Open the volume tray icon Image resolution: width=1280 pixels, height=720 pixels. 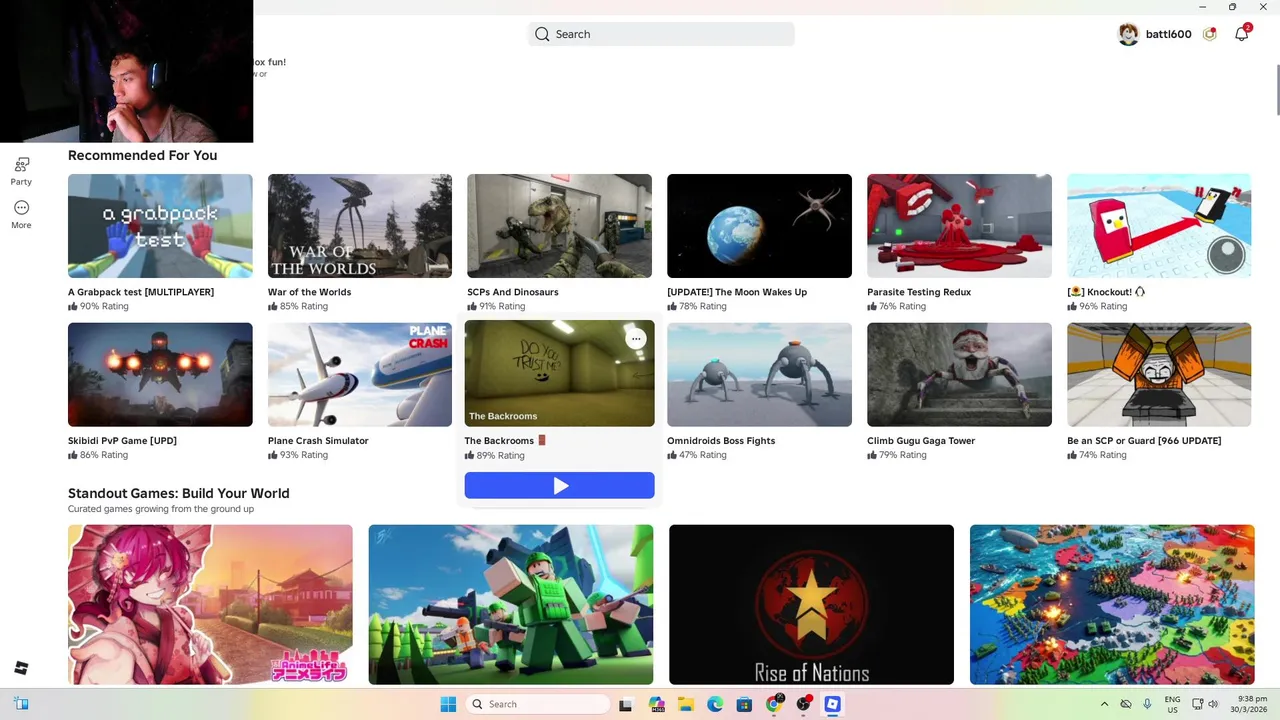tap(1213, 704)
